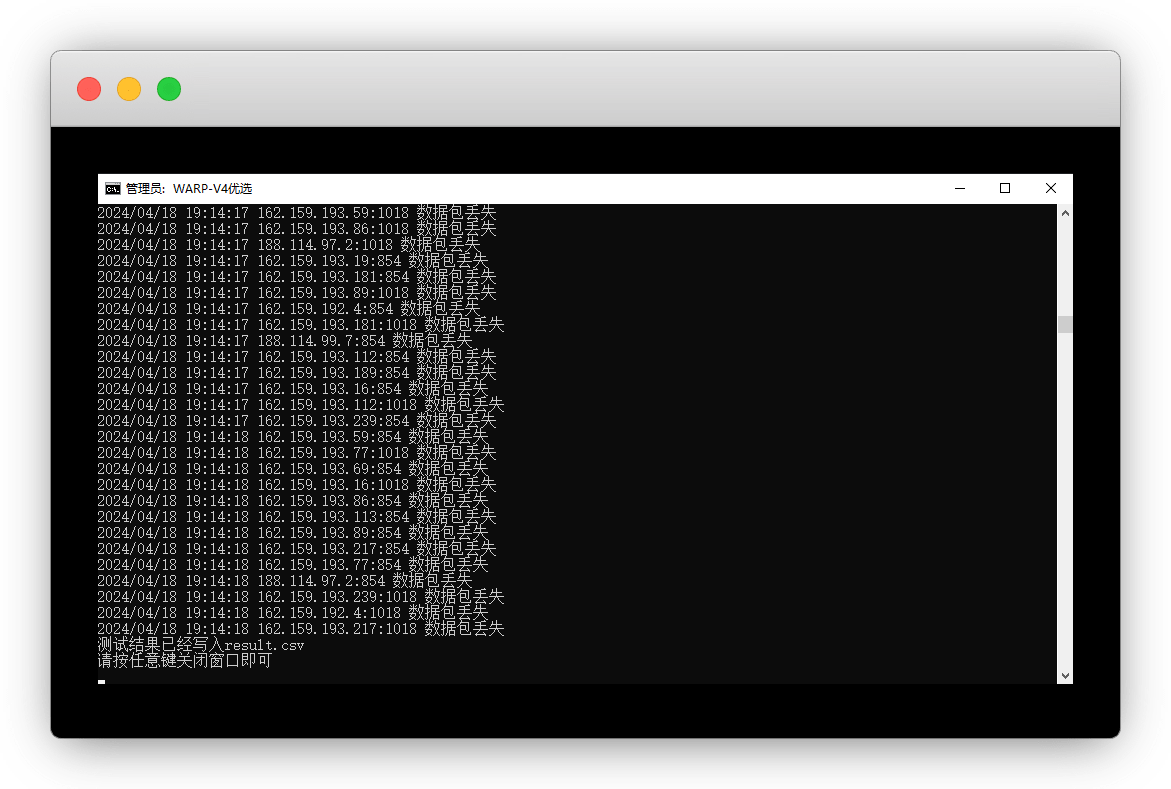Click the scrollbar up arrow
This screenshot has width=1171, height=789.
coord(1065,213)
